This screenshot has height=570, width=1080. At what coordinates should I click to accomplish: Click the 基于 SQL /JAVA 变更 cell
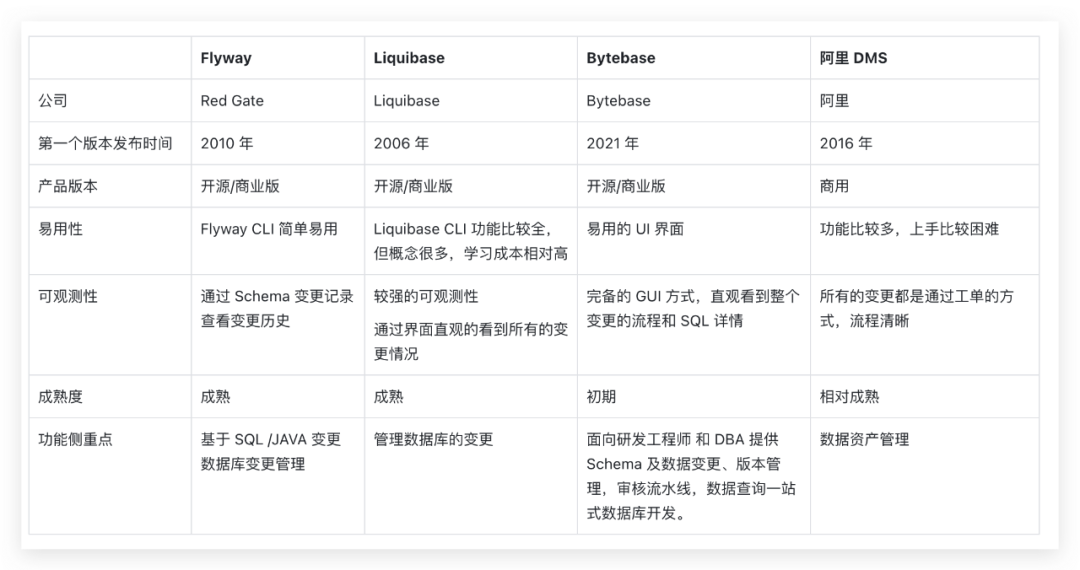click(271, 452)
